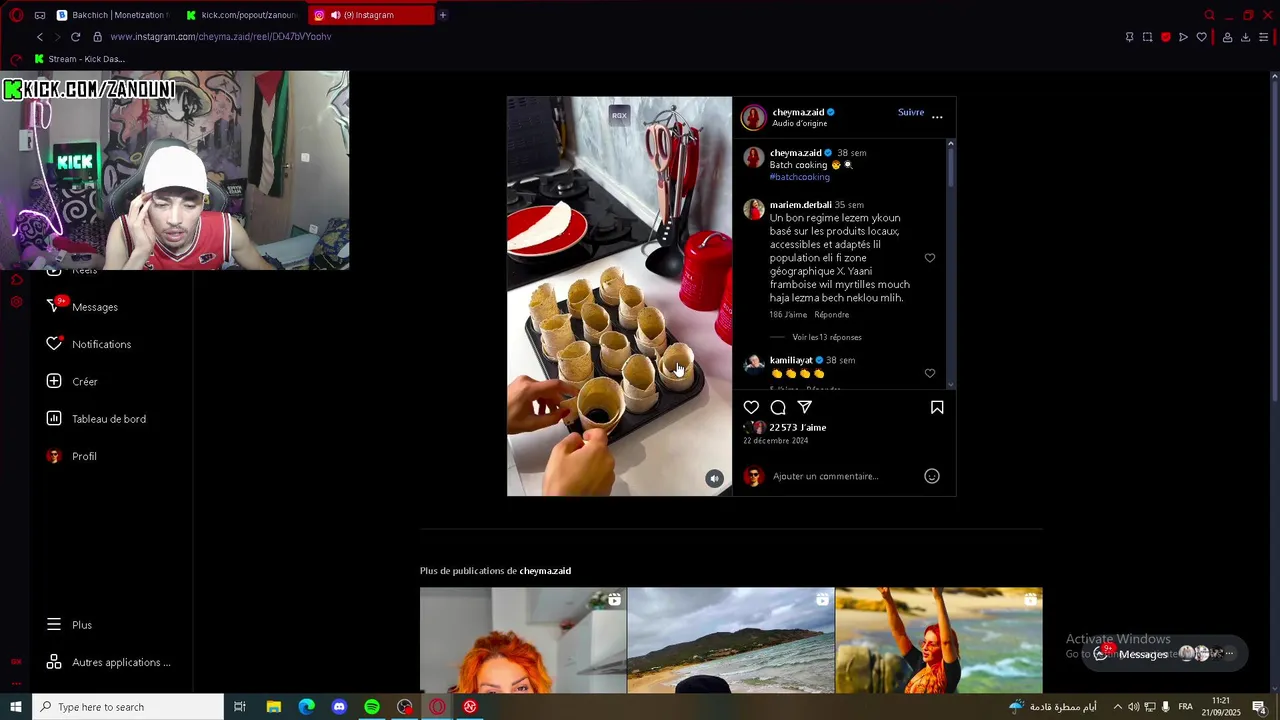Like mariem.derbali's comment
1280x720 pixels.
tap(930, 258)
